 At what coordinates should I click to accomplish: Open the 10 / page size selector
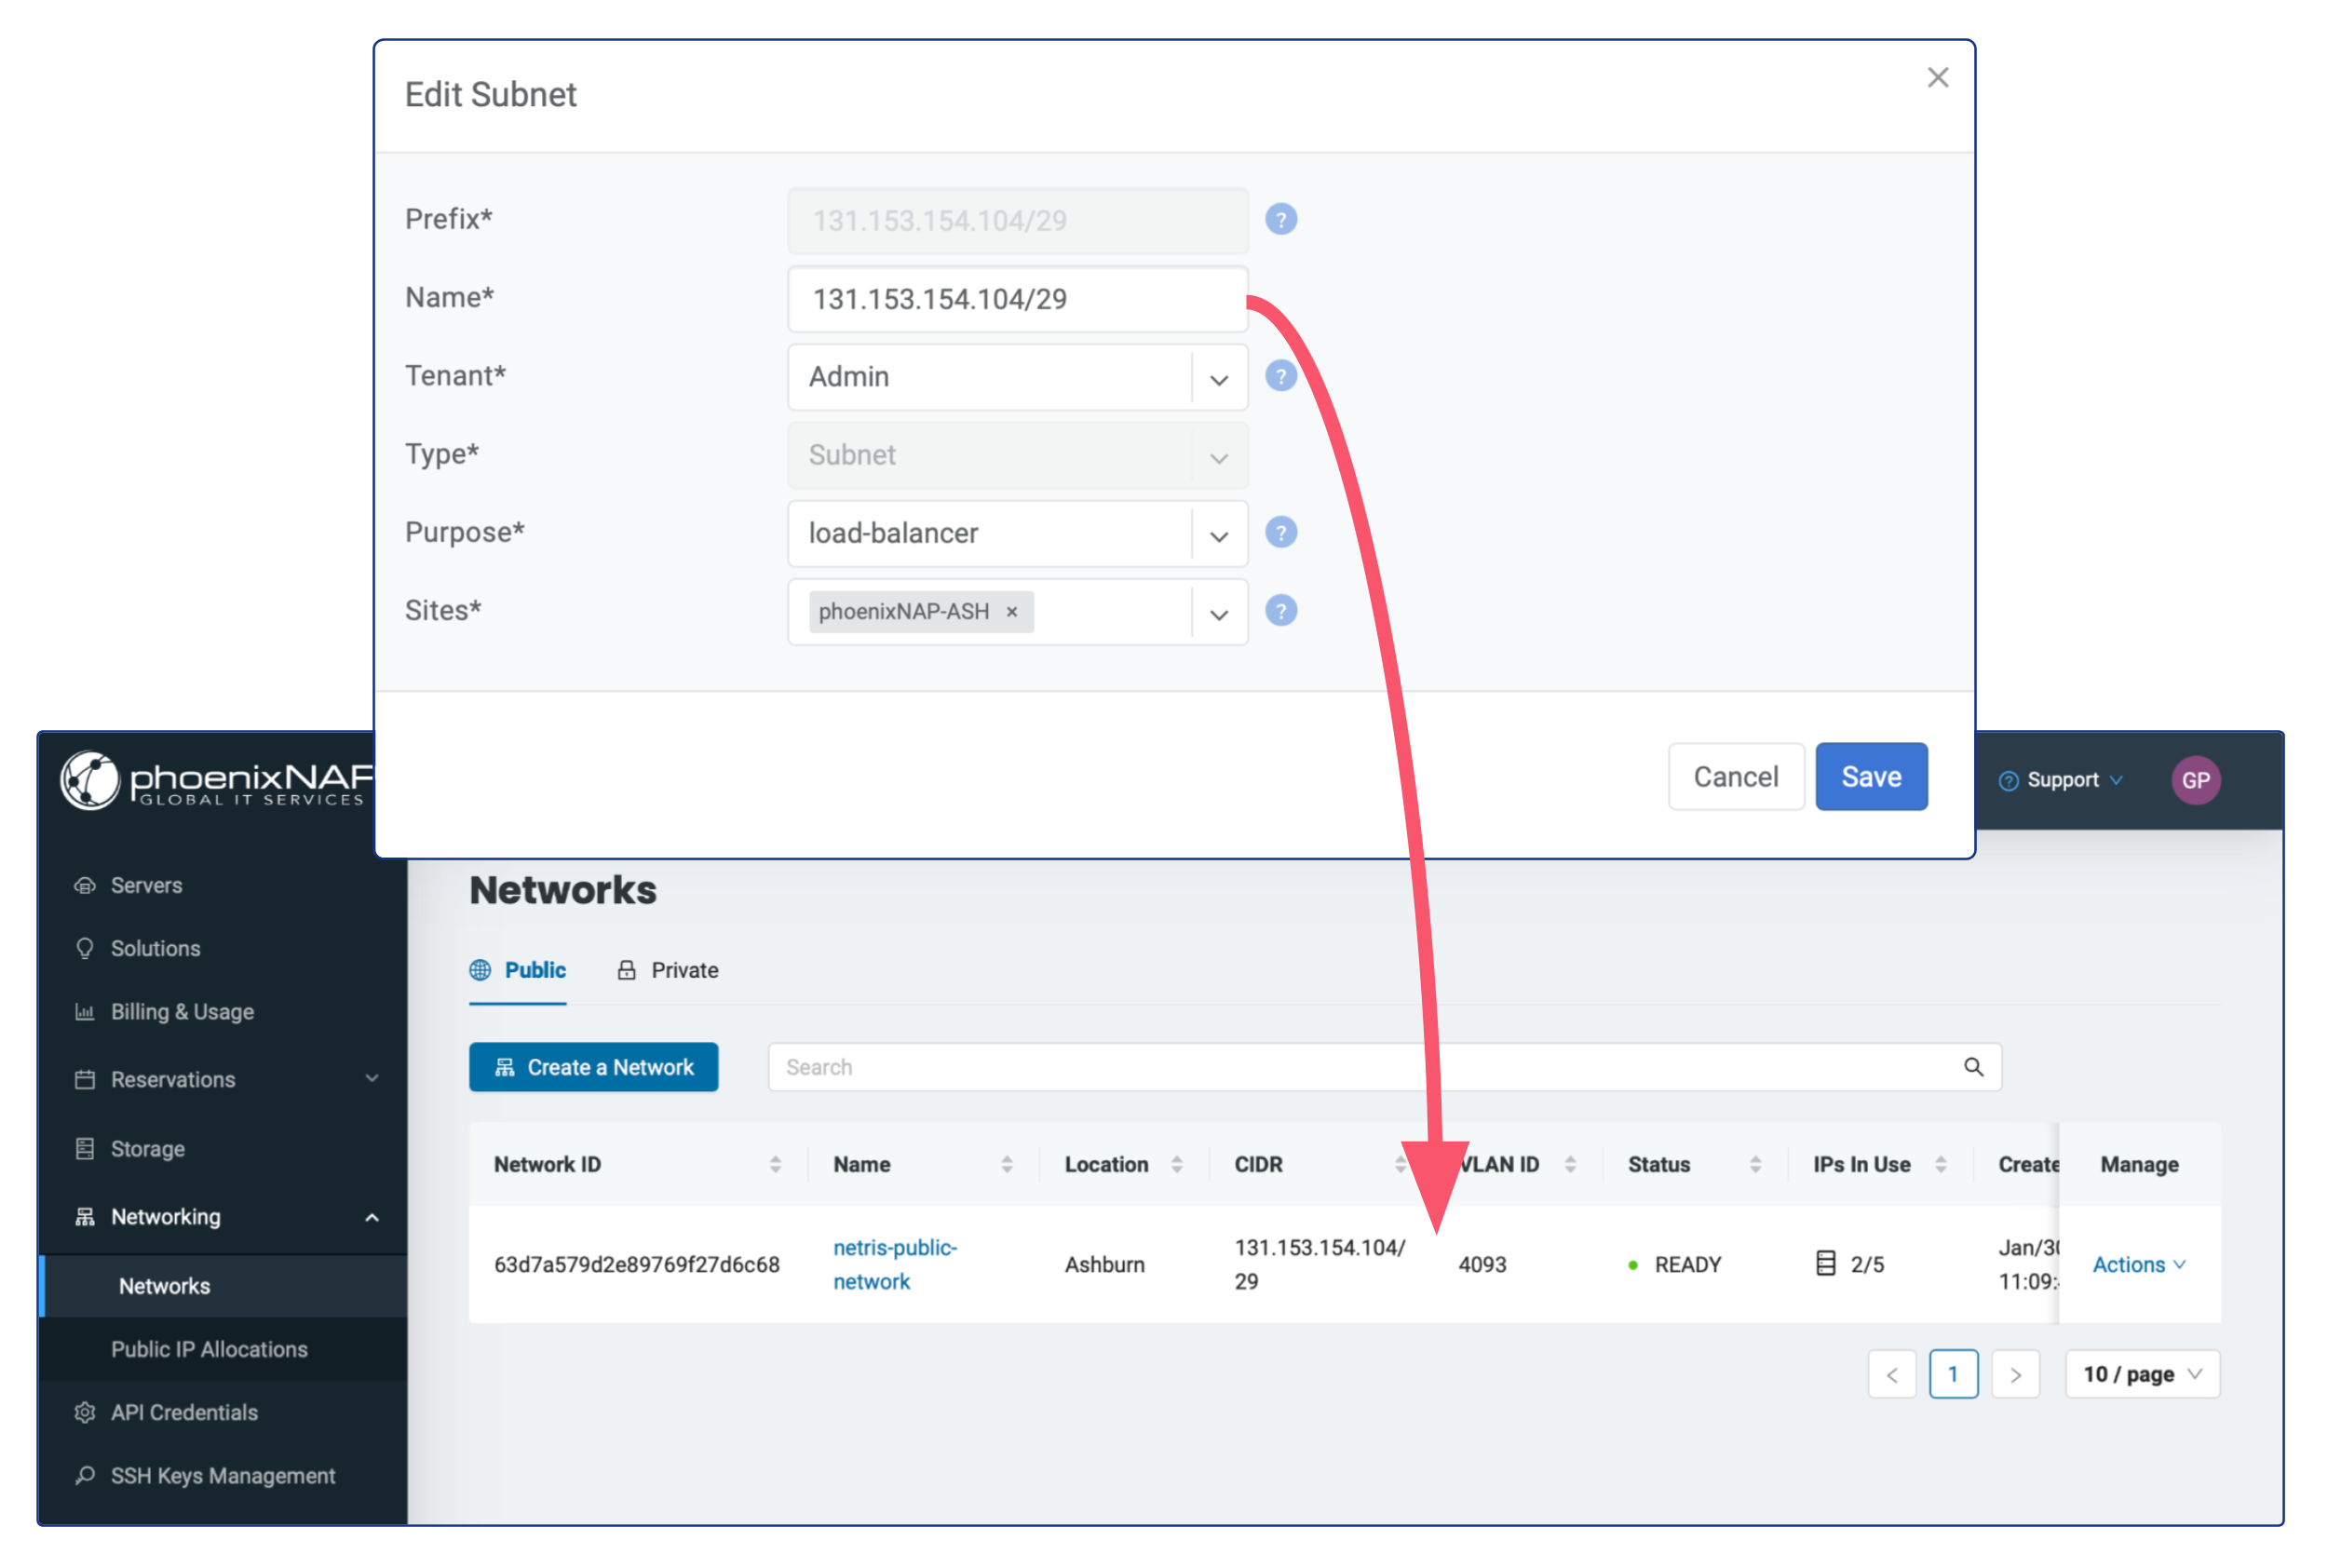(x=2142, y=1374)
